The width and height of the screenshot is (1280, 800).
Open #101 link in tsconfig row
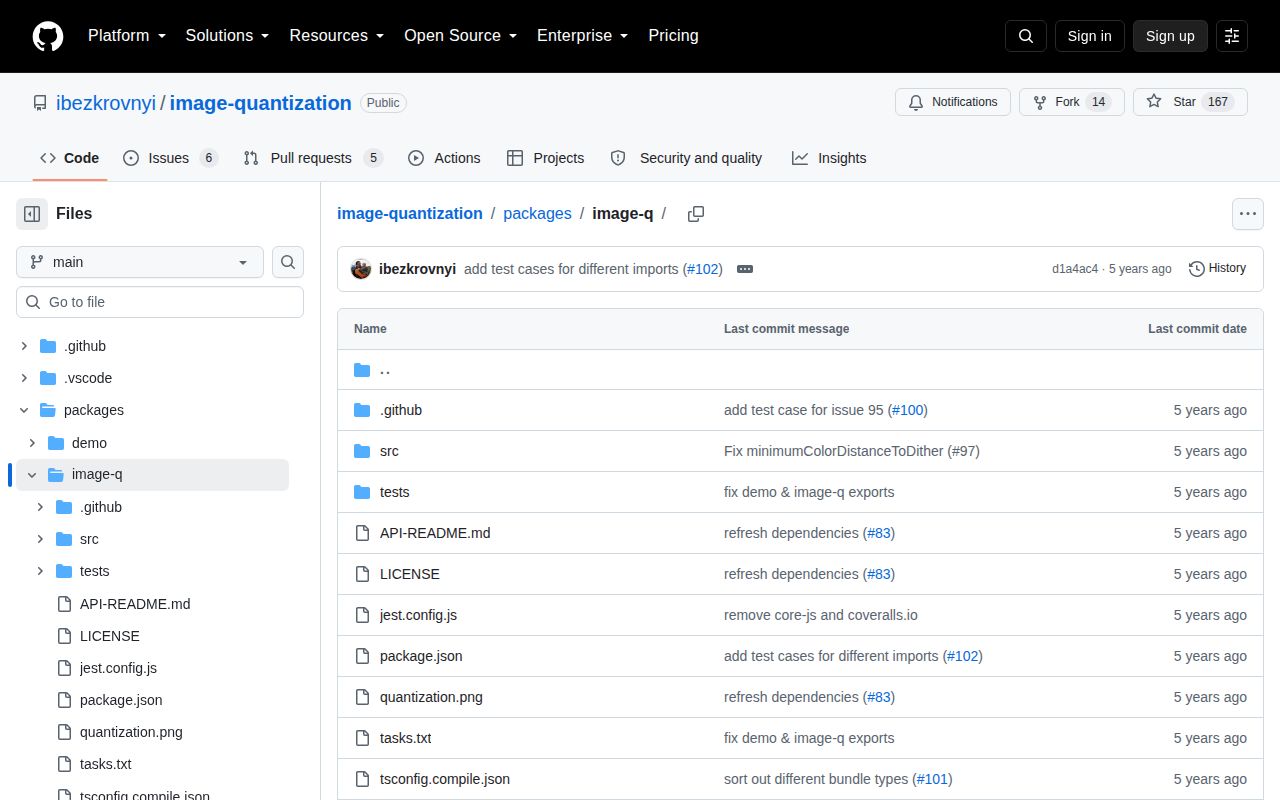tap(932, 779)
